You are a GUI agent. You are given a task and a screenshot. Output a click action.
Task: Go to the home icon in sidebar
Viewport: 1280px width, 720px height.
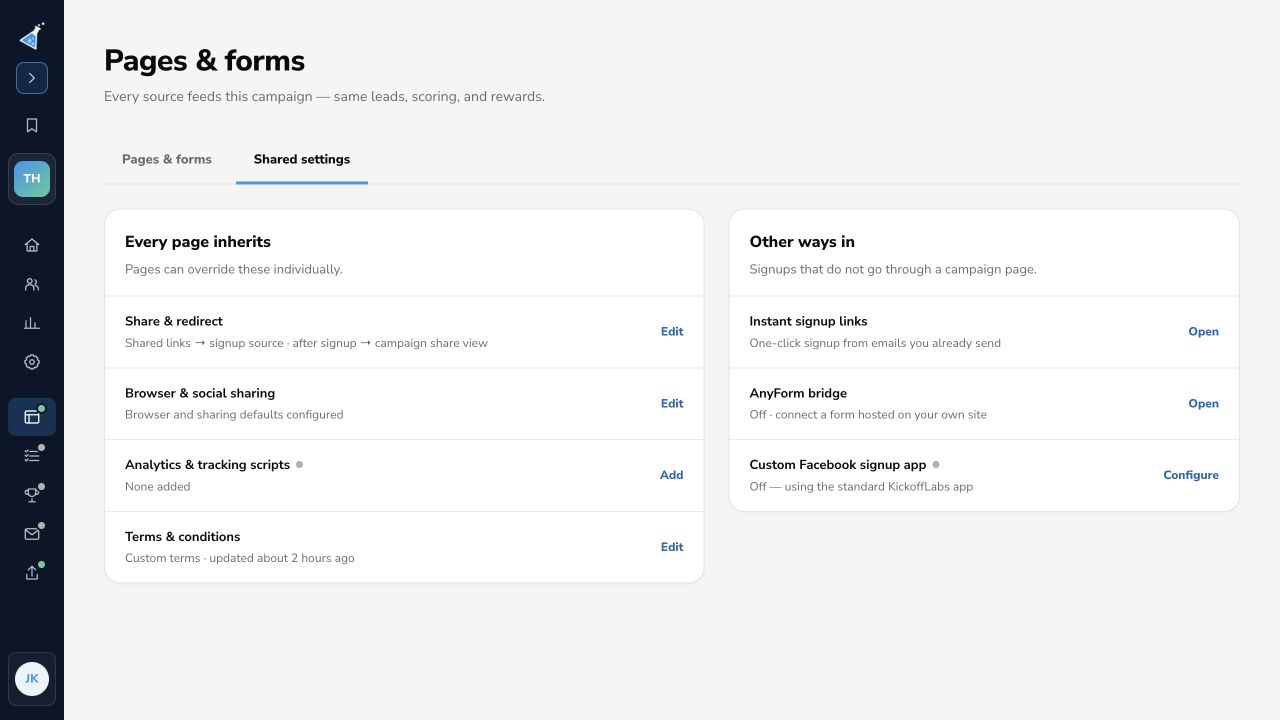(32, 245)
